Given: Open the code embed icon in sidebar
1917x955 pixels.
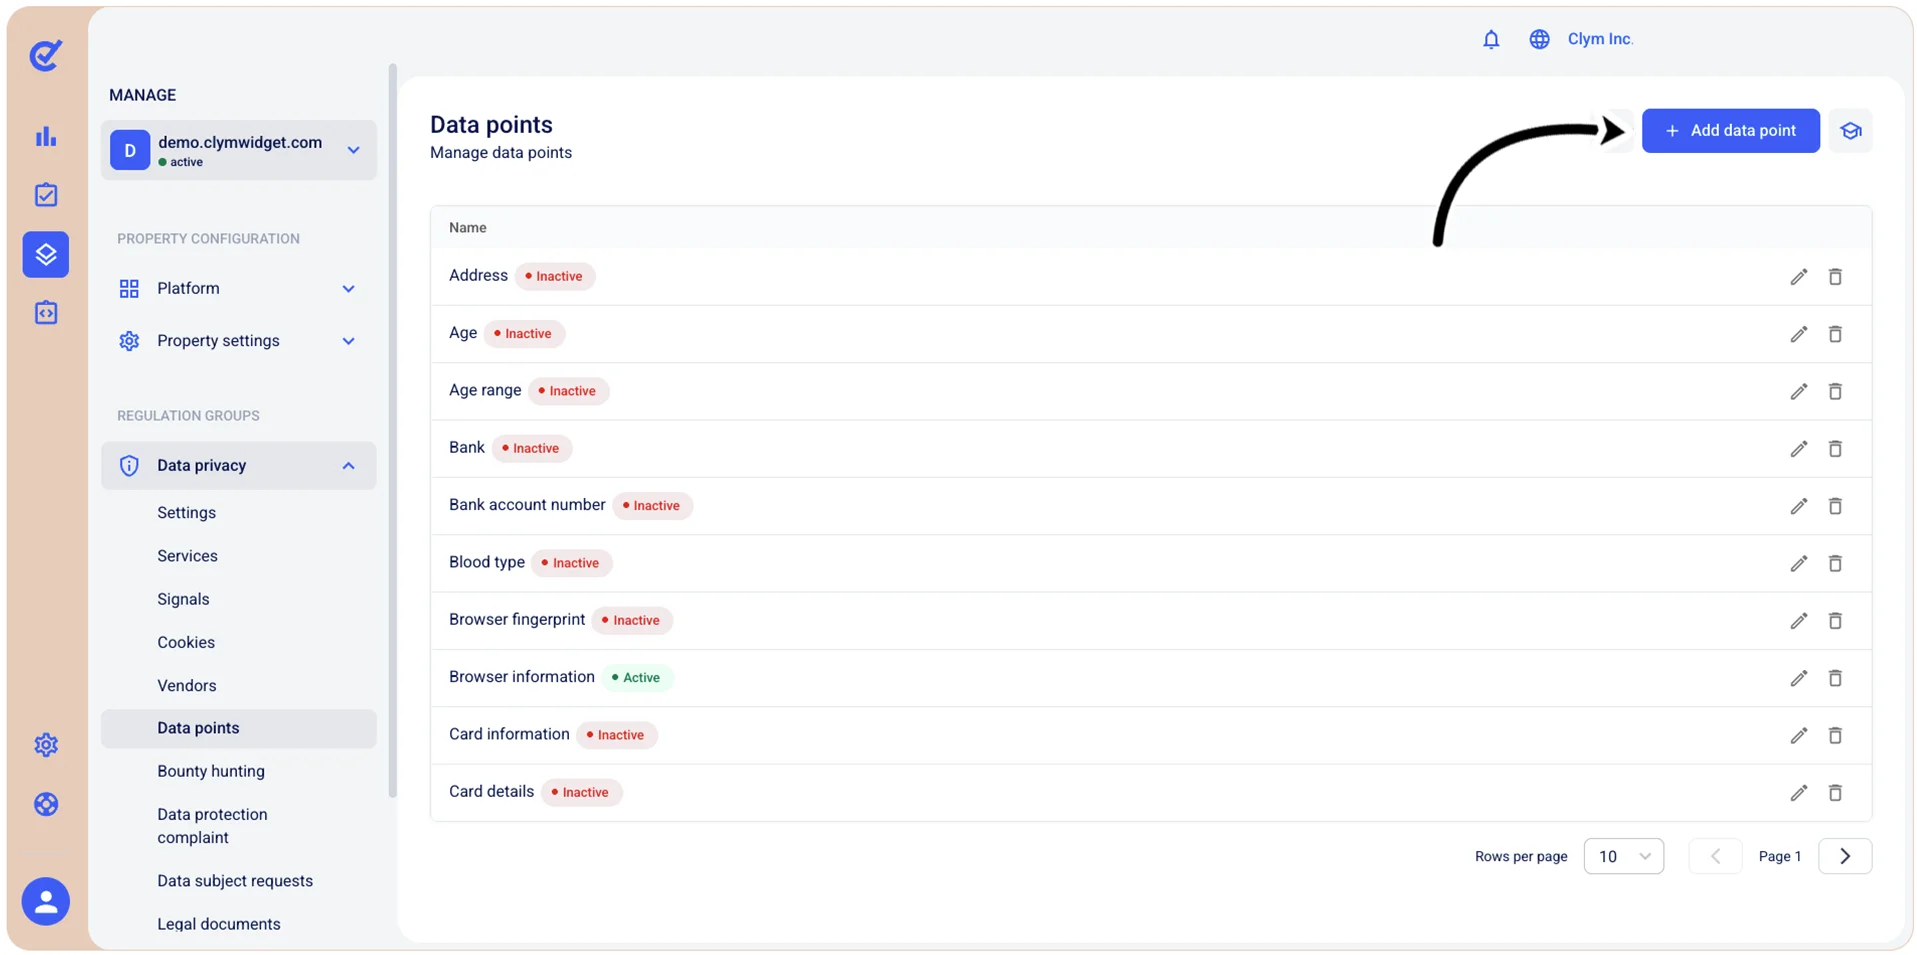Looking at the screenshot, I should point(46,313).
